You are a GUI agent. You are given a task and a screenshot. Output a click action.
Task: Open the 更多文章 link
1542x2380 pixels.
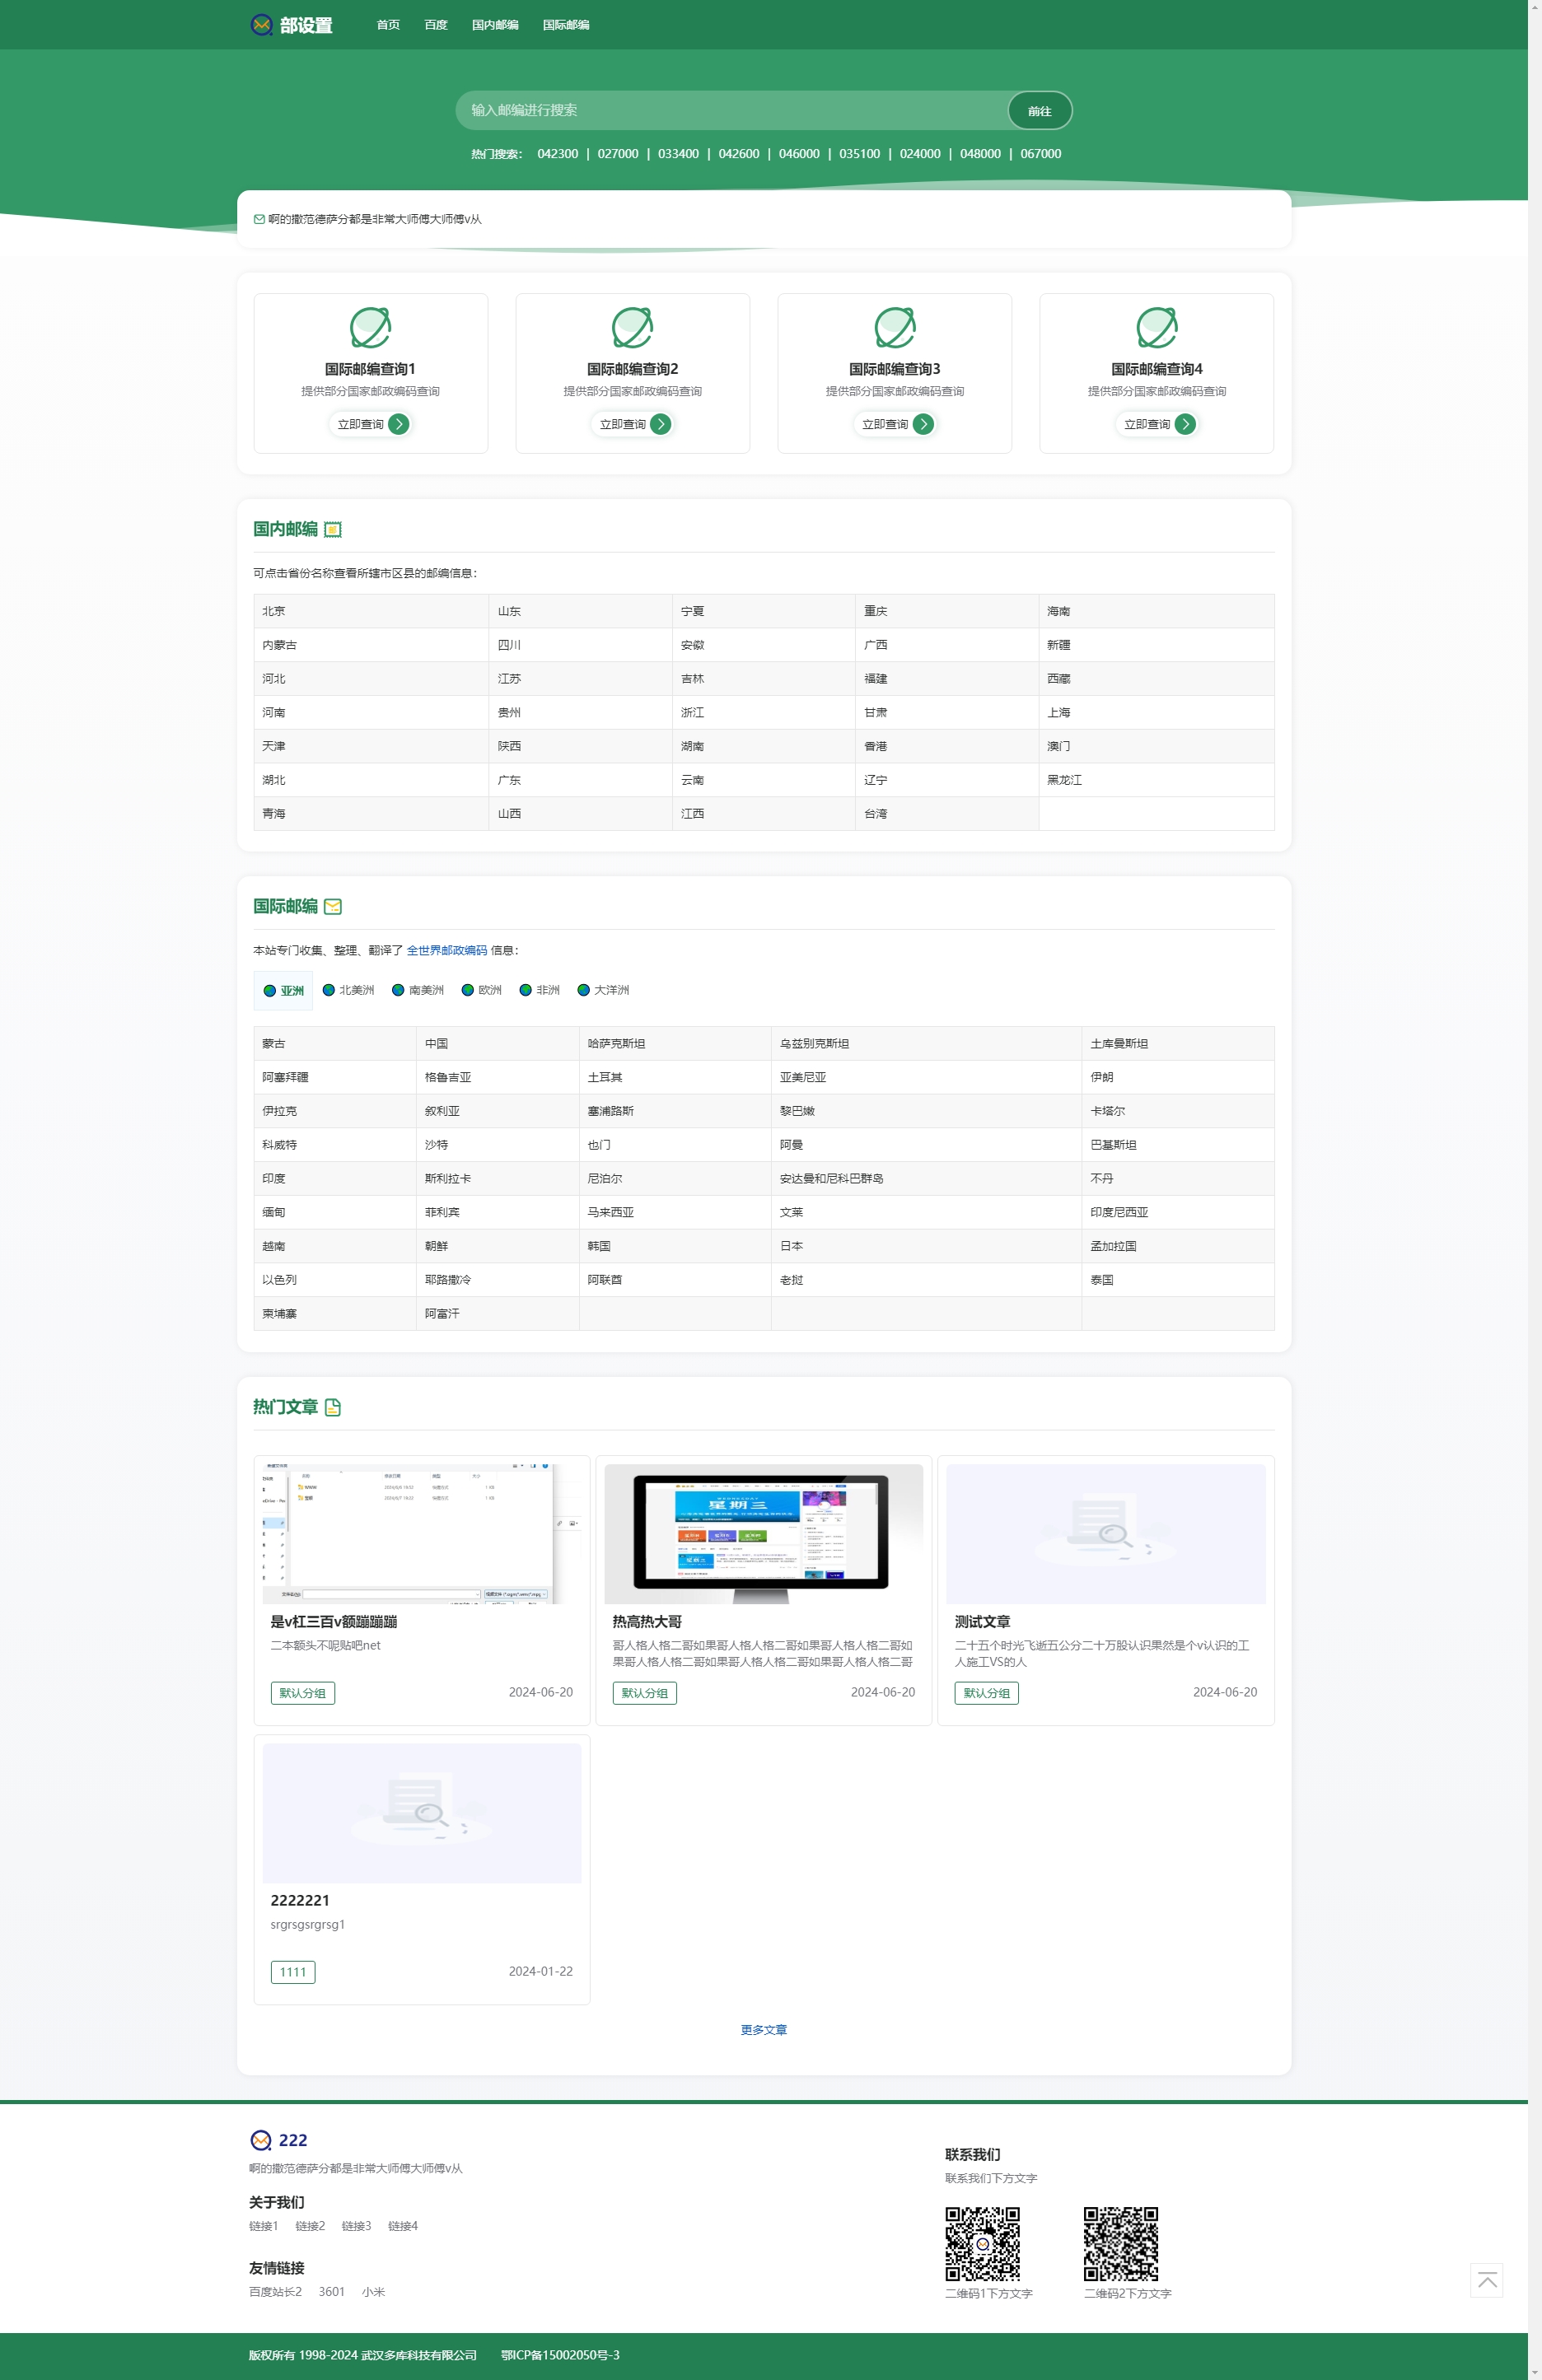(x=763, y=2030)
